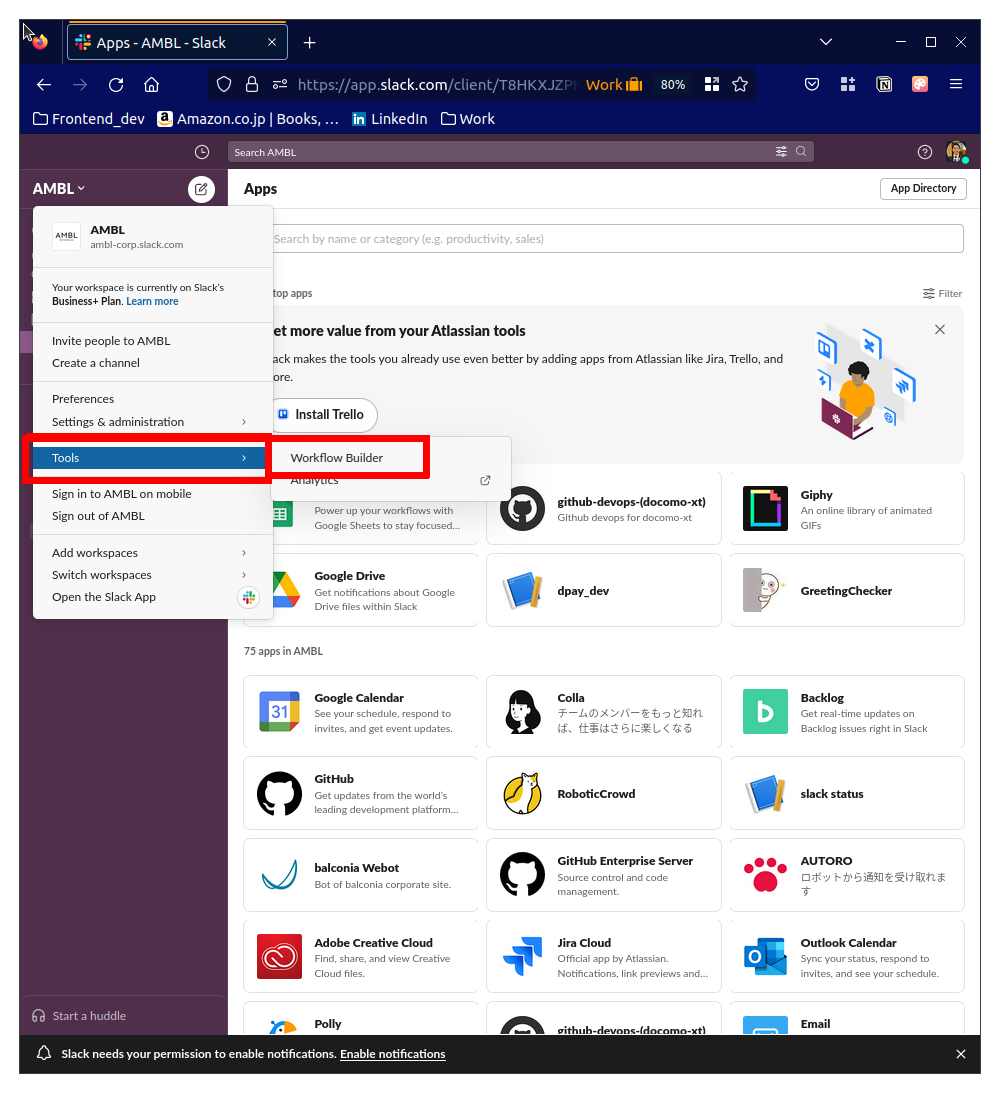
Task: Open the Backlog app icon
Action: 765,712
